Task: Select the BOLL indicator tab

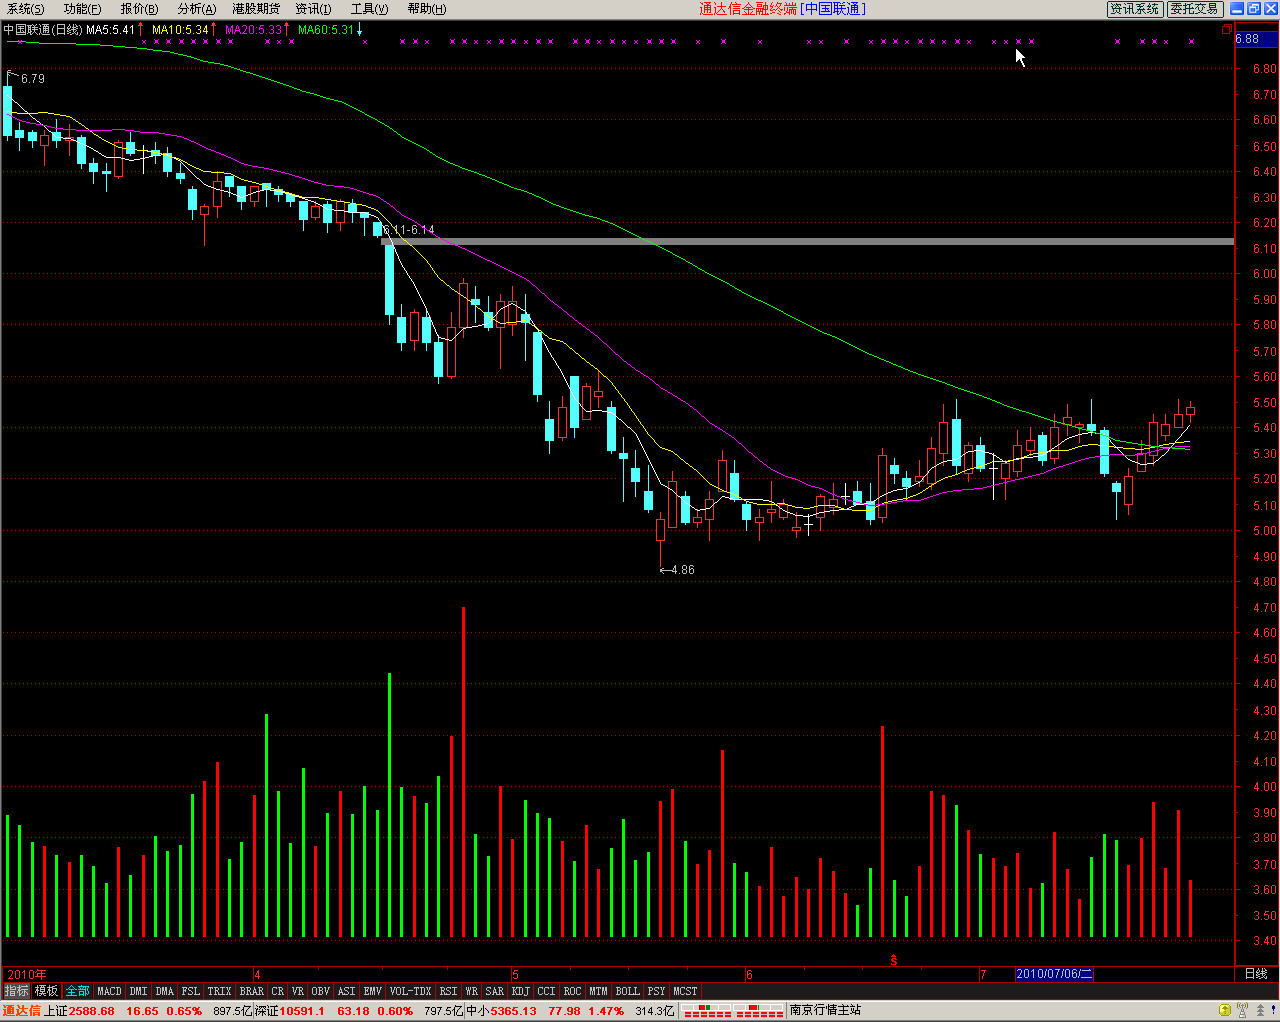Action: pos(628,991)
